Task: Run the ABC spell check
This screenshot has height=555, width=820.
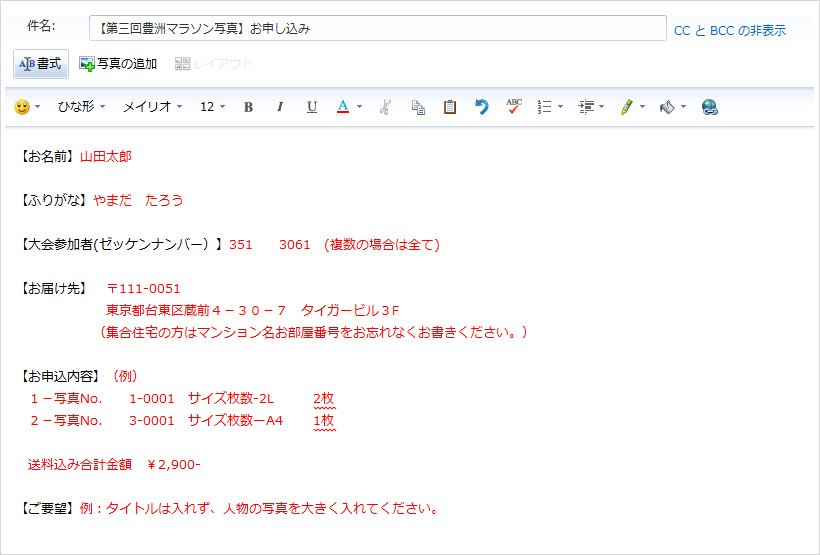Action: coord(514,106)
